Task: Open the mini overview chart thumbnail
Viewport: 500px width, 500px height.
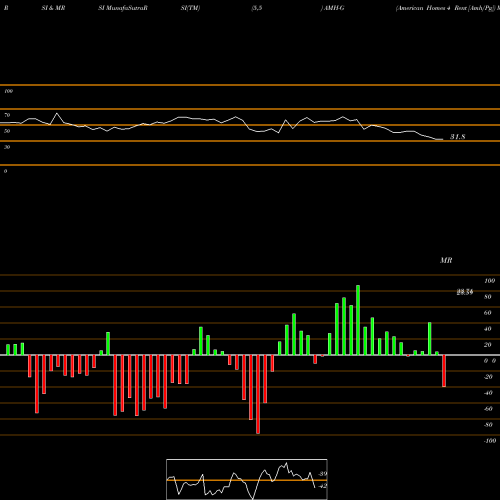Action: [x=247, y=479]
